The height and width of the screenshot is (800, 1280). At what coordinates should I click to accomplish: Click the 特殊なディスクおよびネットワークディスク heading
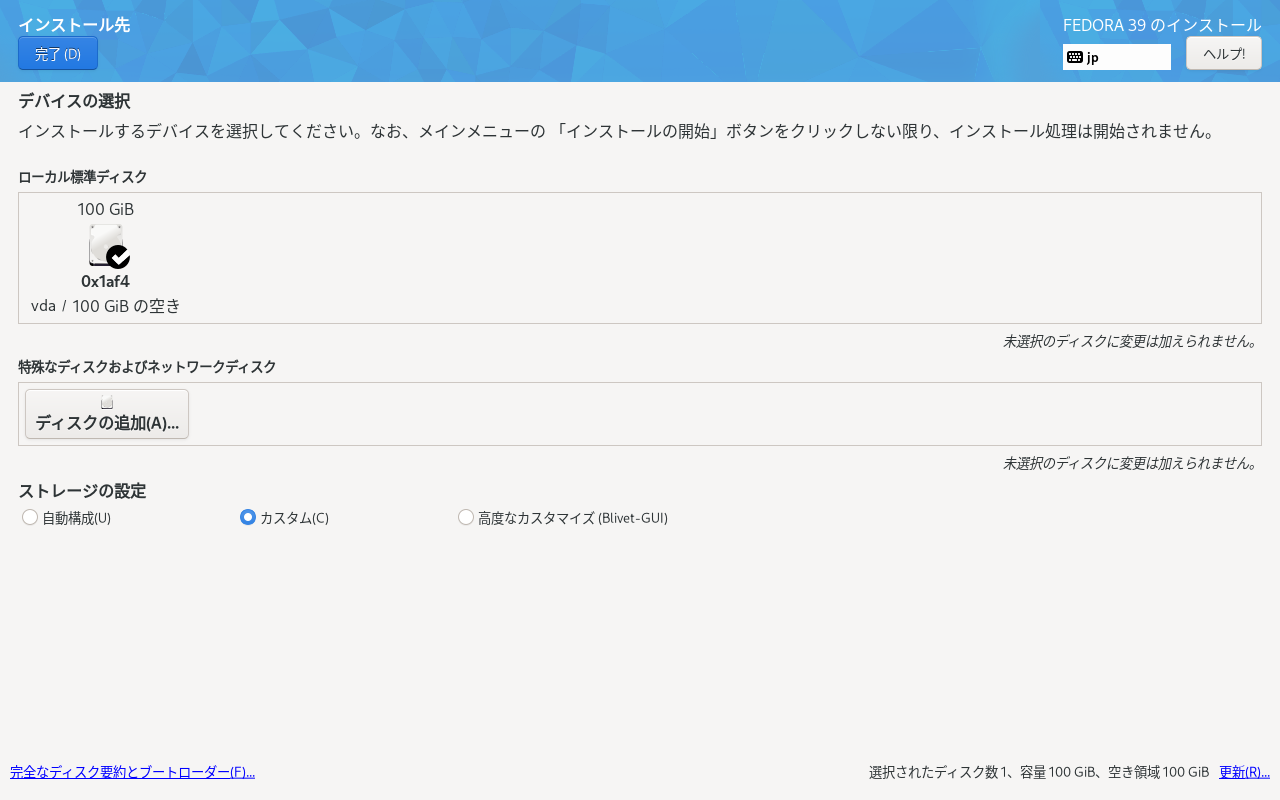pos(147,367)
